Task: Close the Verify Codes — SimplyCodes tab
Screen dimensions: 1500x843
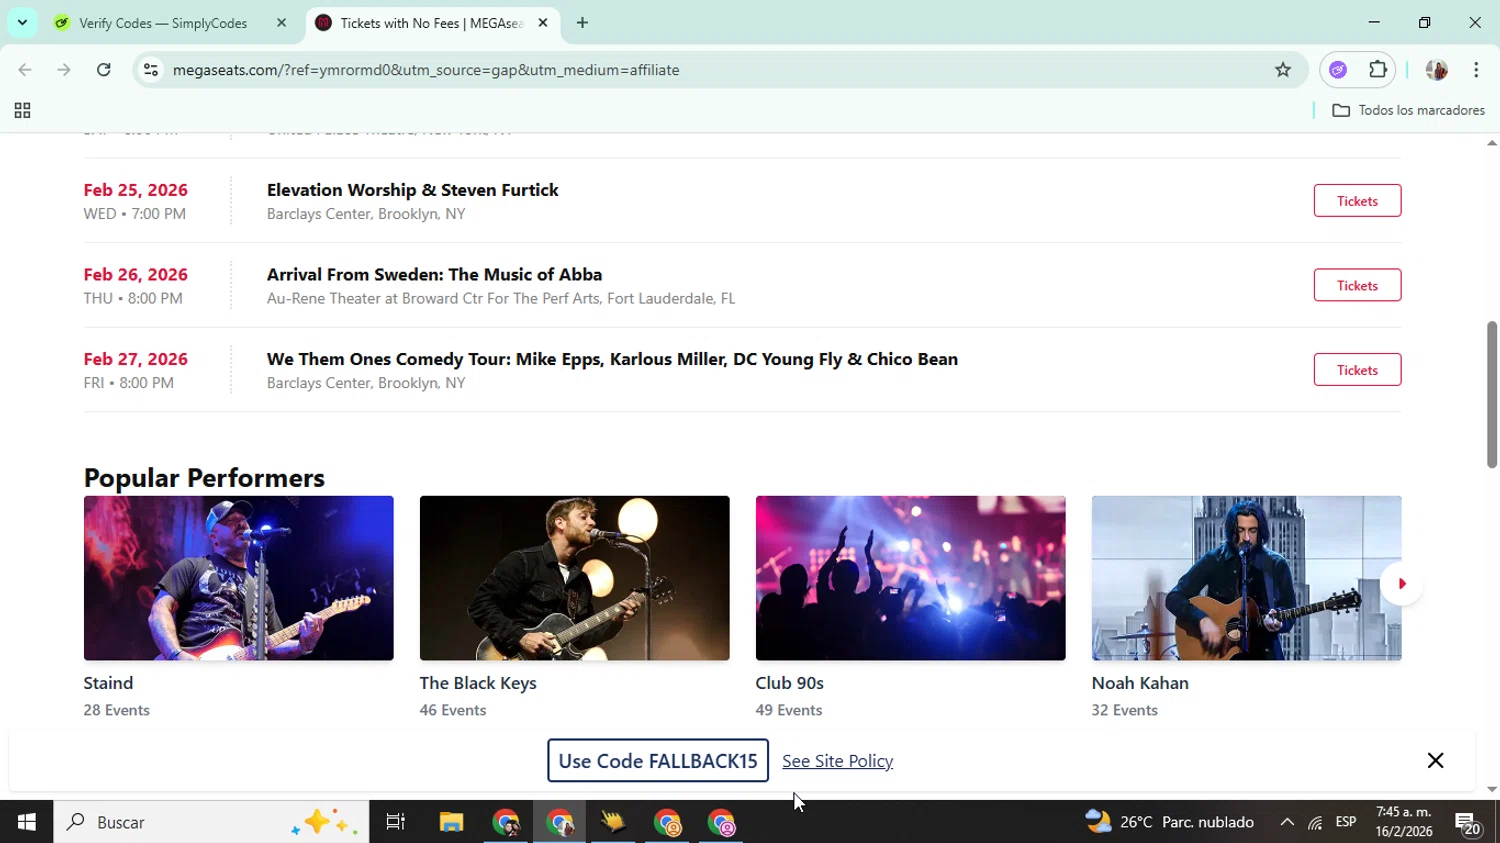Action: [281, 23]
